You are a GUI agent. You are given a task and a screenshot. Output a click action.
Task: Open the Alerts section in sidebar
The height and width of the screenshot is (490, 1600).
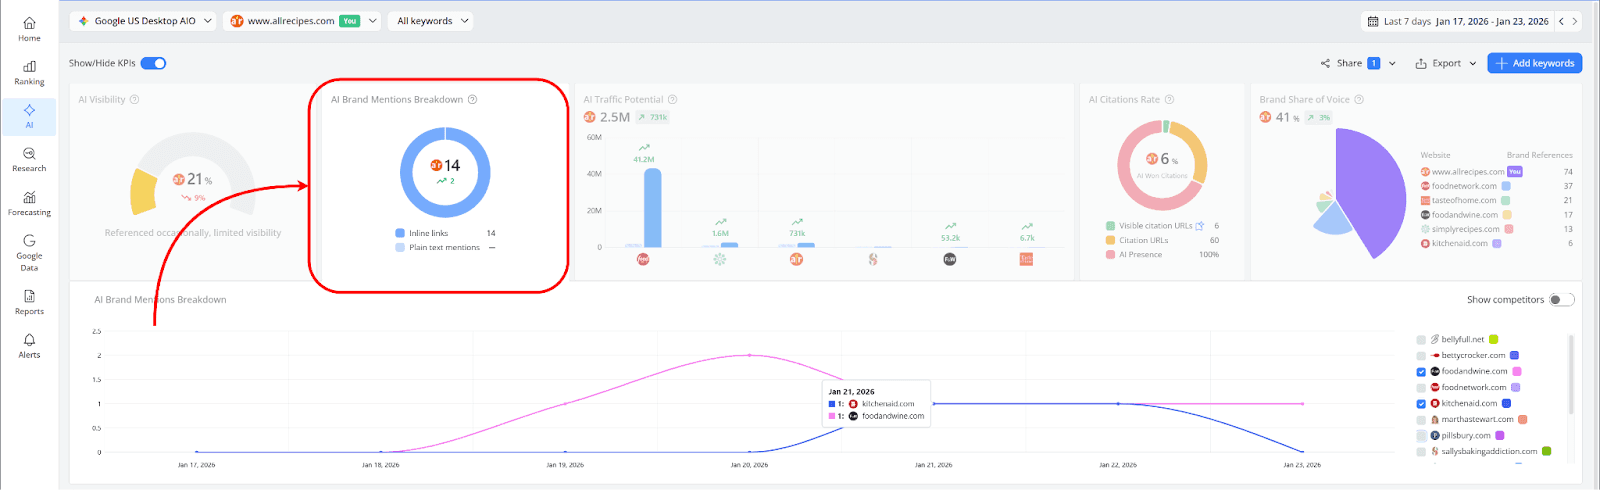(x=29, y=347)
